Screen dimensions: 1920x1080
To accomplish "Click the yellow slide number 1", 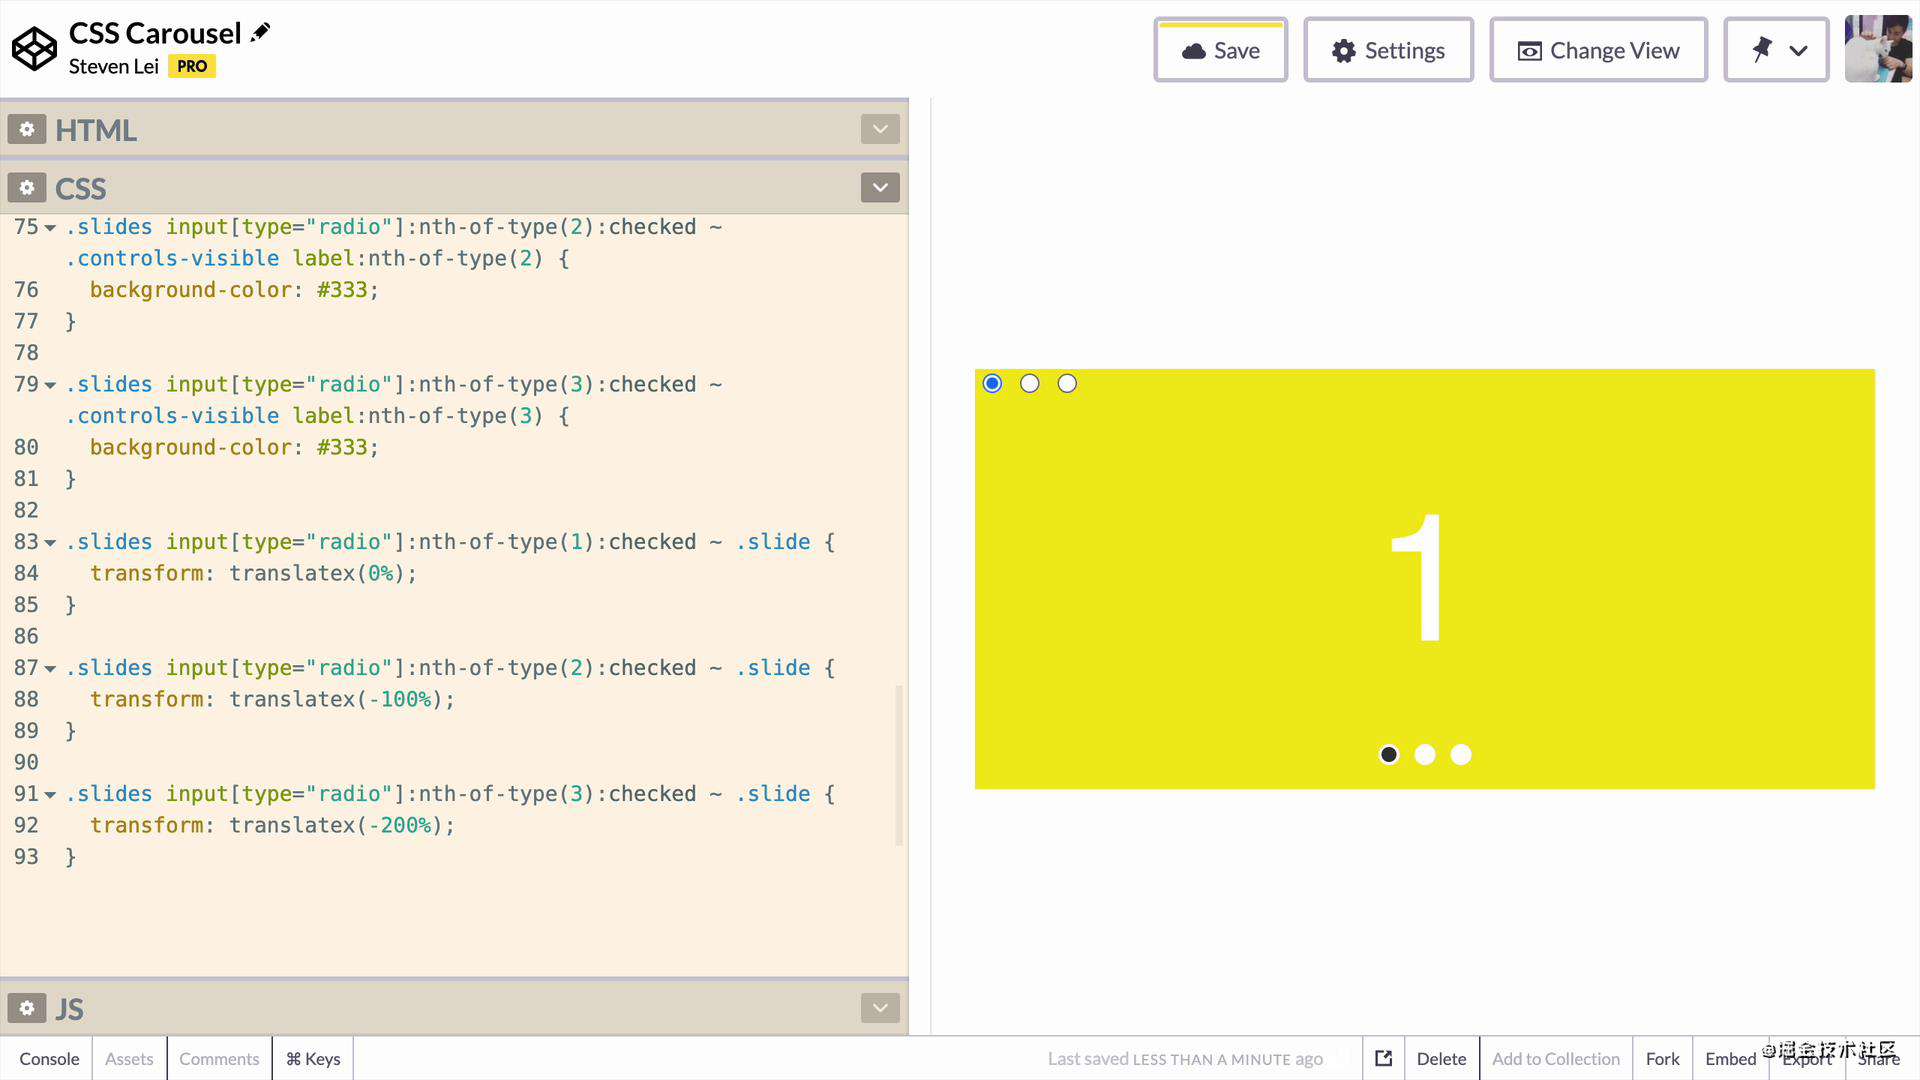I will (1417, 578).
